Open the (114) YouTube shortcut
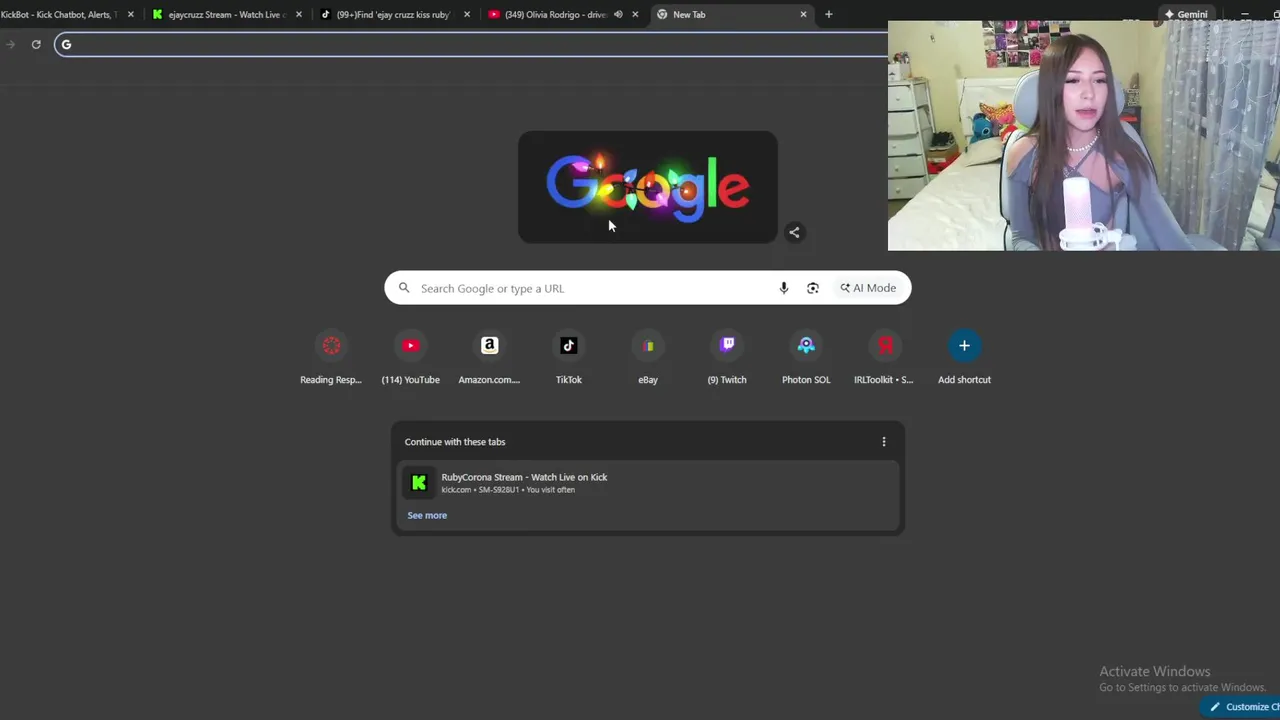Screen dimensions: 1280x720 [x=410, y=357]
